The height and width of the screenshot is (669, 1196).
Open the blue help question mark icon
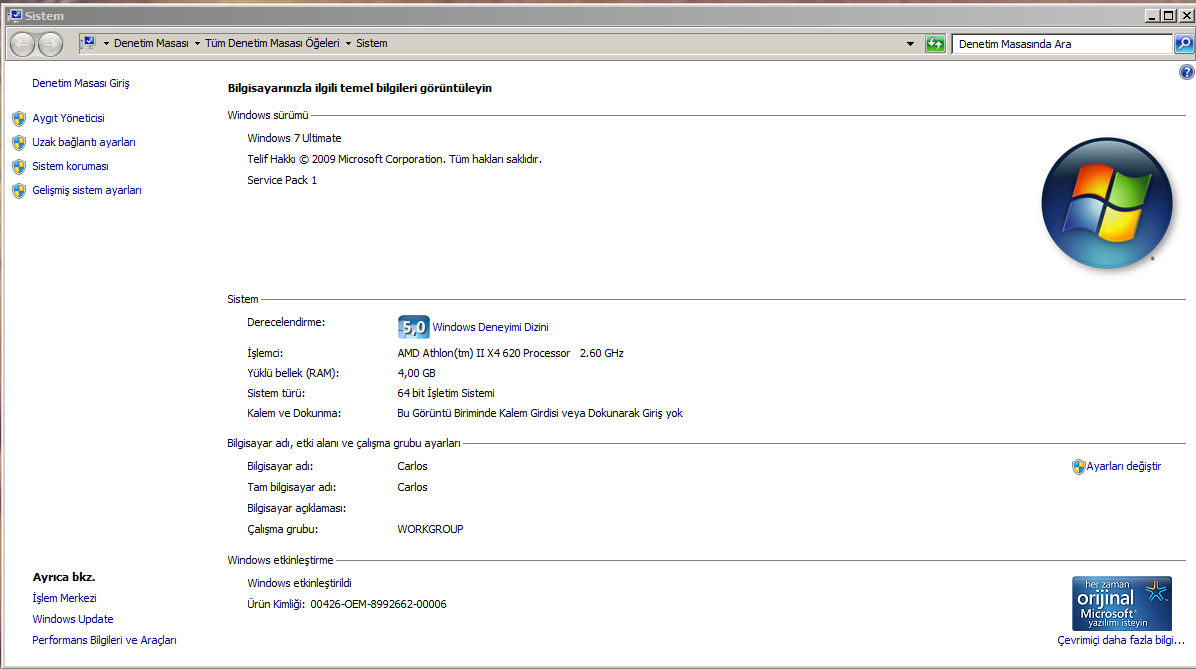coord(1186,72)
